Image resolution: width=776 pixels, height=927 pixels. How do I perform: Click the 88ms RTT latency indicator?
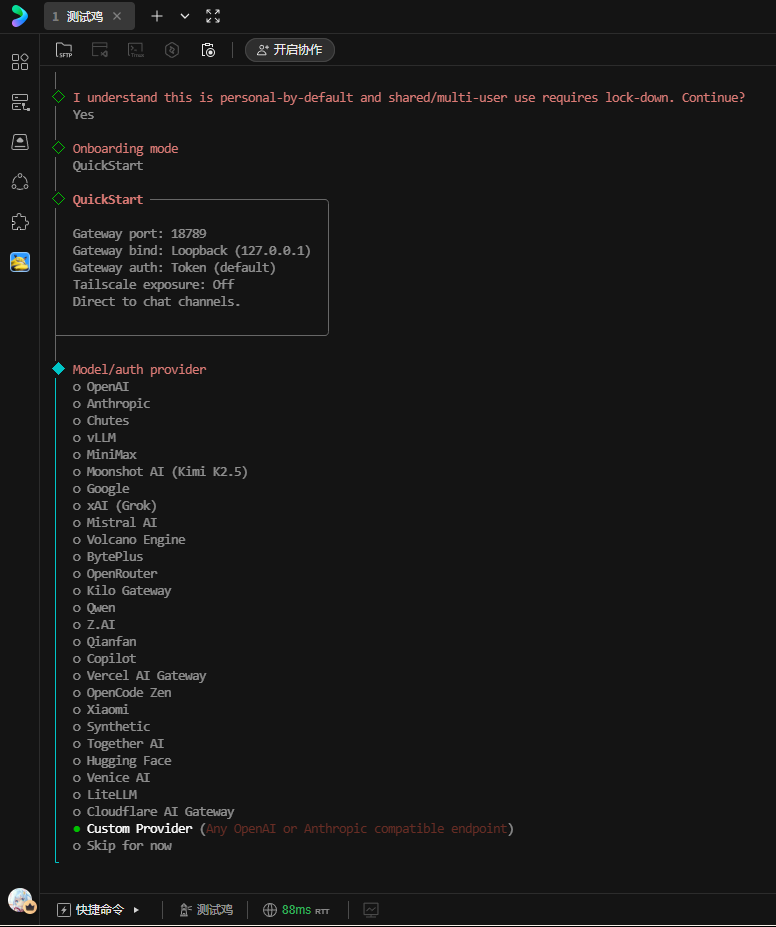point(296,910)
